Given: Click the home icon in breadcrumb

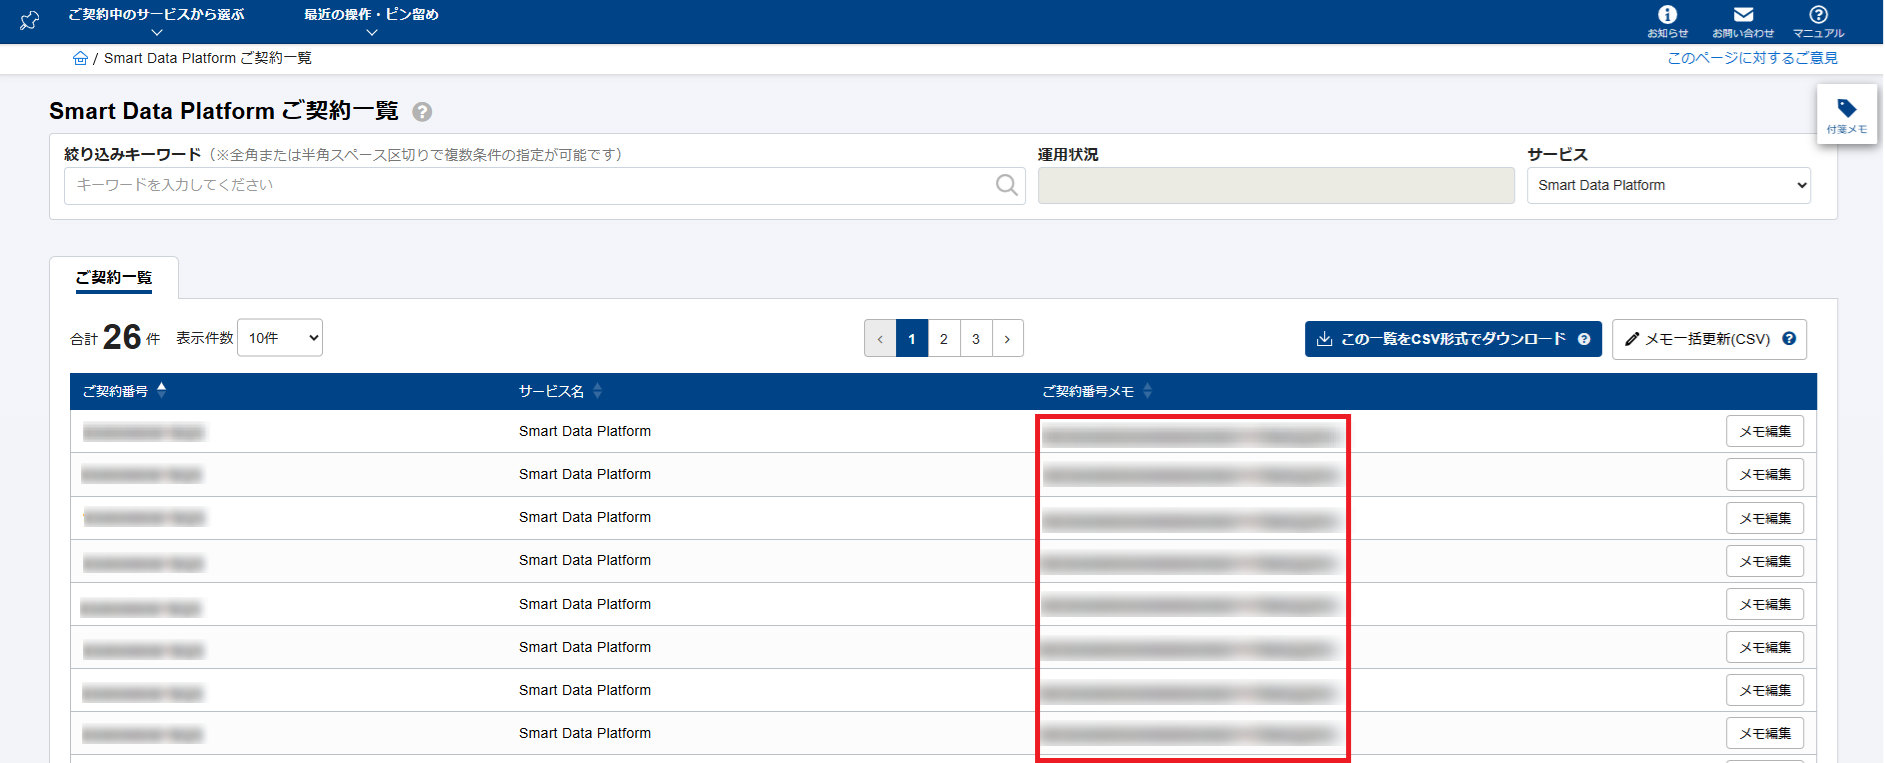Looking at the screenshot, I should click(80, 59).
